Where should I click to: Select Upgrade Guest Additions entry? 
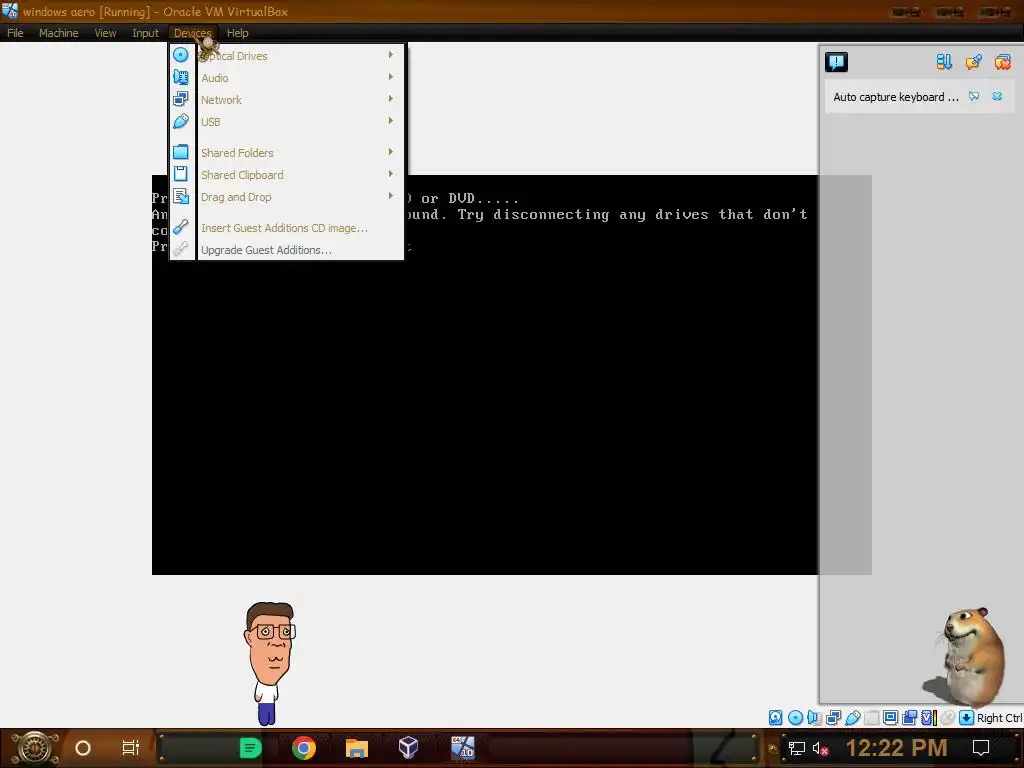coord(287,249)
